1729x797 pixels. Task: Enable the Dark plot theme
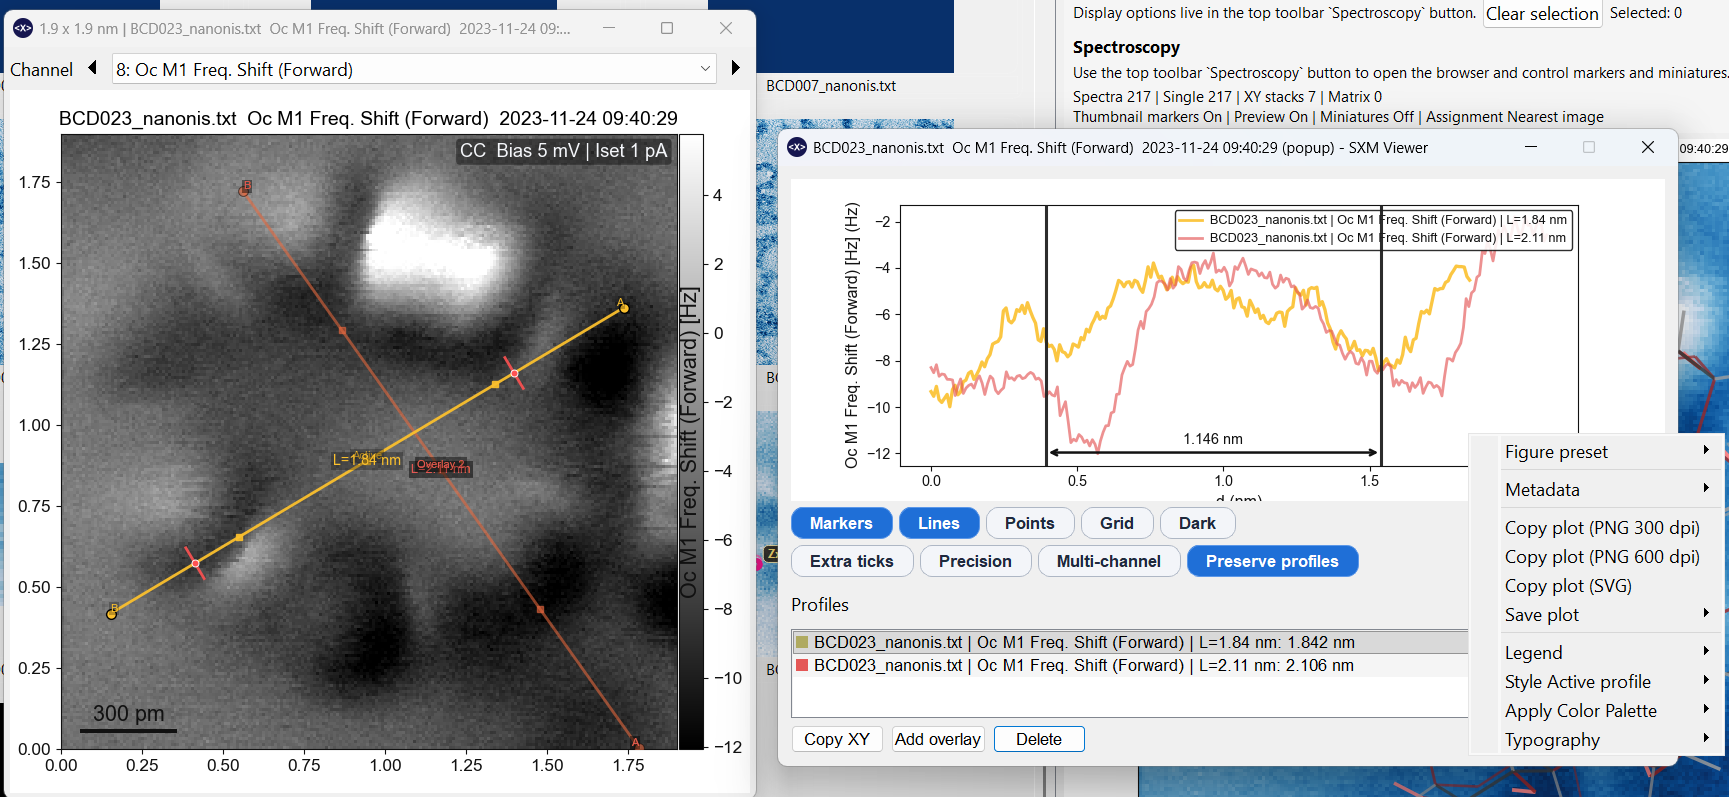[1196, 523]
